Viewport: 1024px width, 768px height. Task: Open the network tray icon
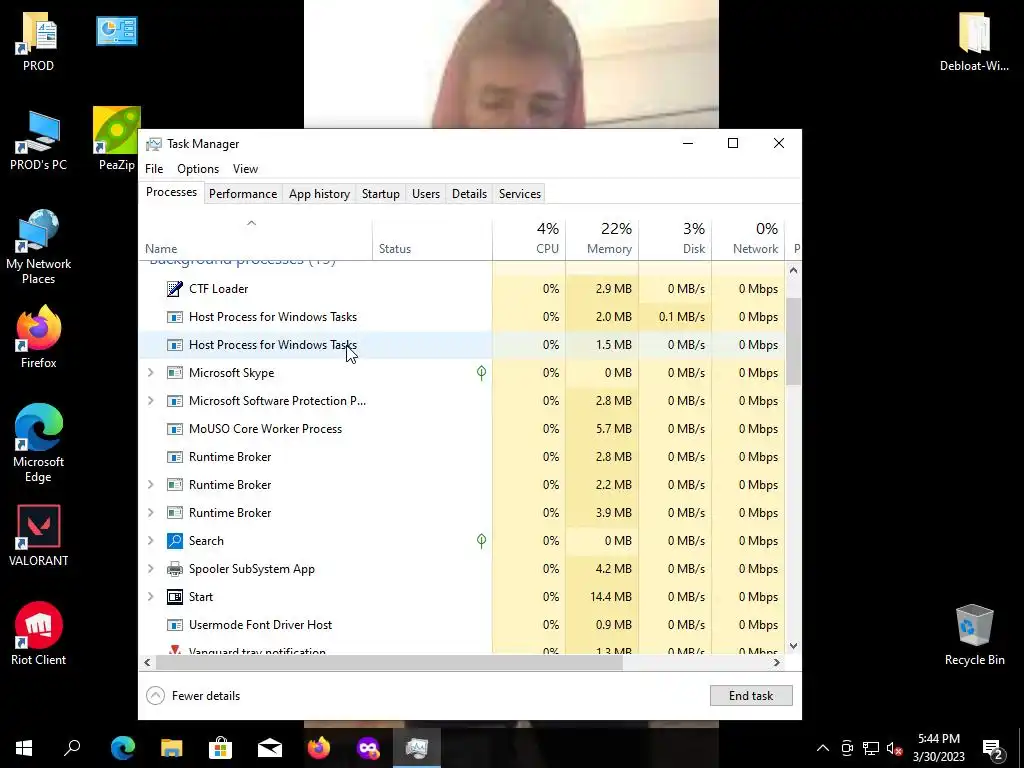point(871,748)
